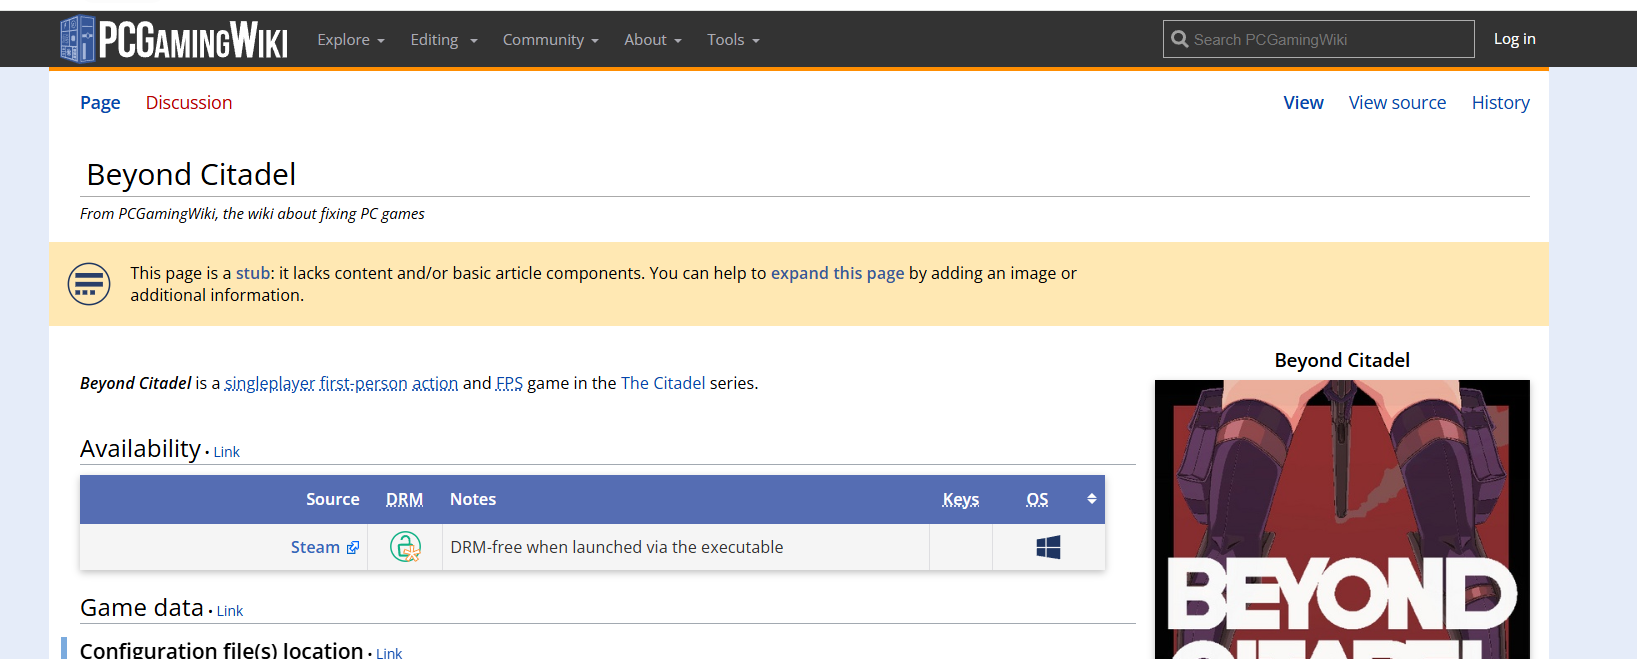Toggle the Availability table sort arrows

click(1092, 499)
